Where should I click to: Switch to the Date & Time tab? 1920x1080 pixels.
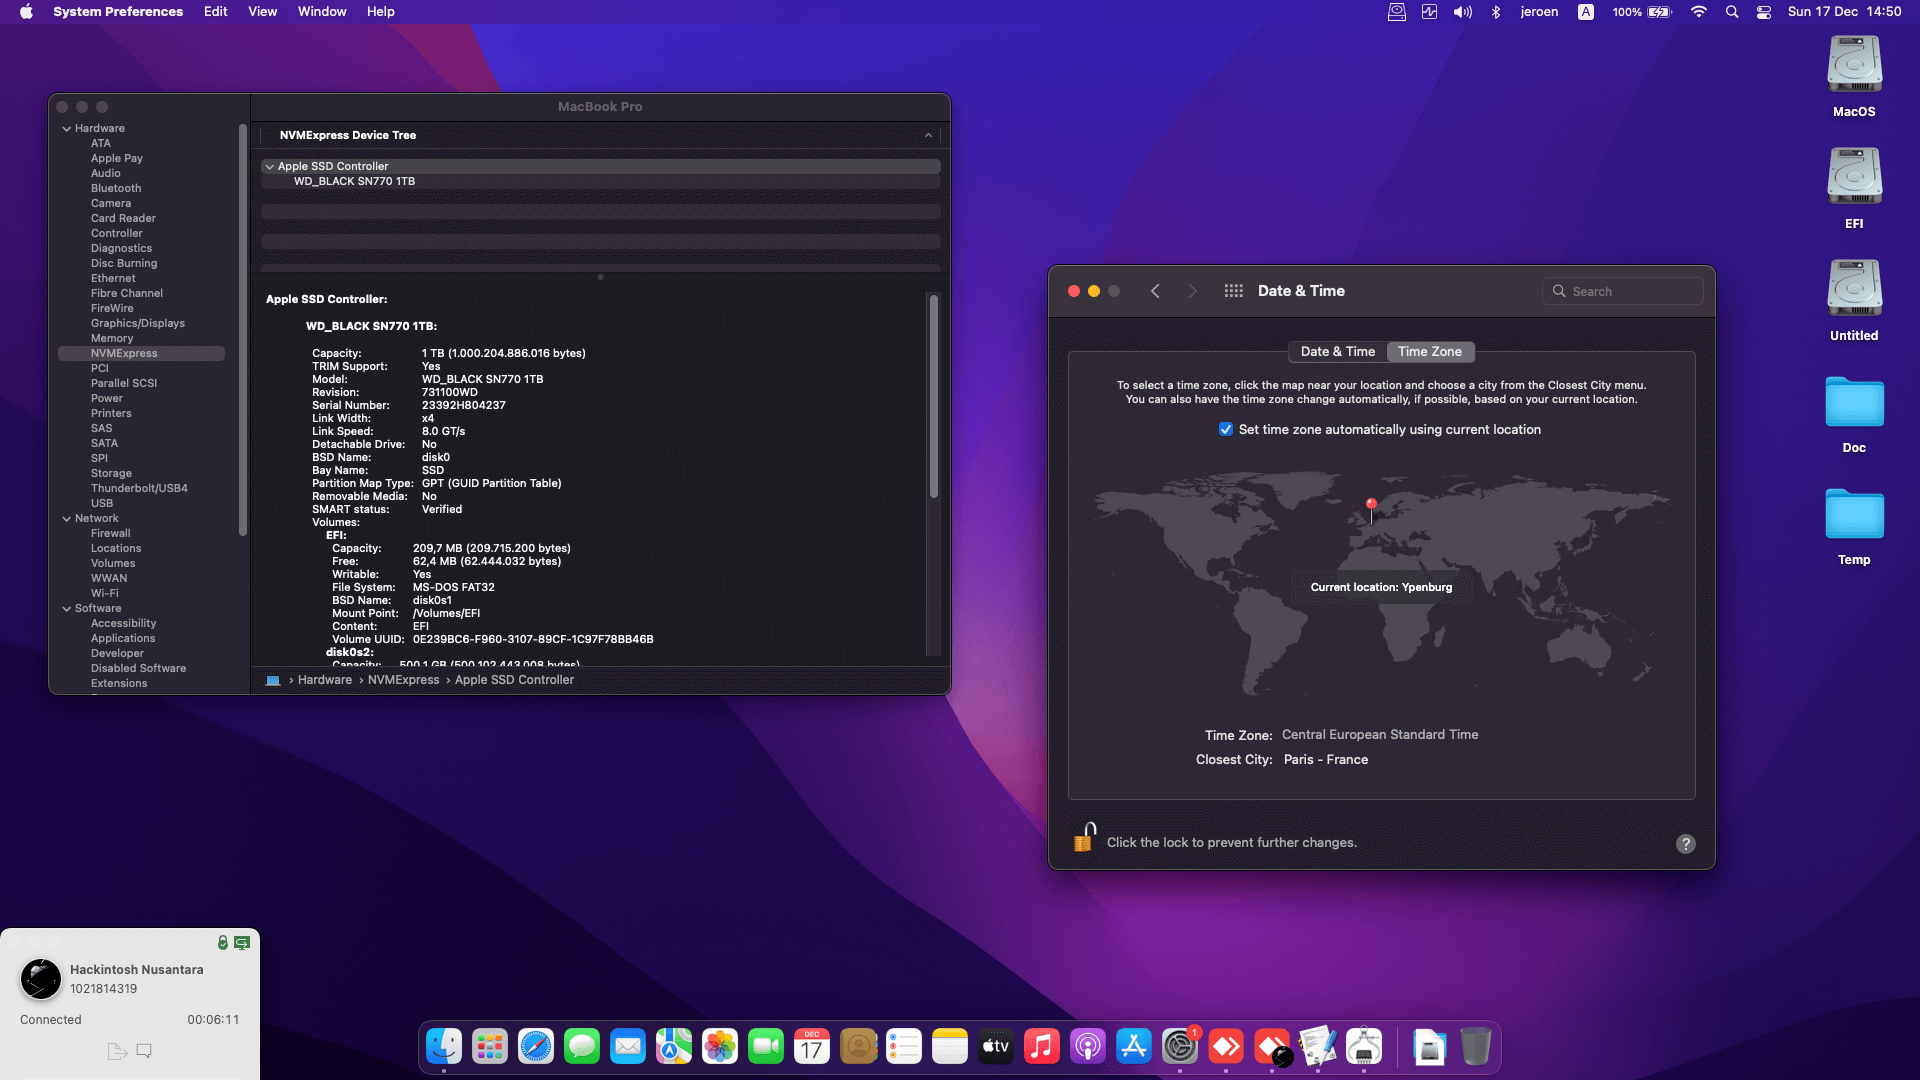point(1337,351)
